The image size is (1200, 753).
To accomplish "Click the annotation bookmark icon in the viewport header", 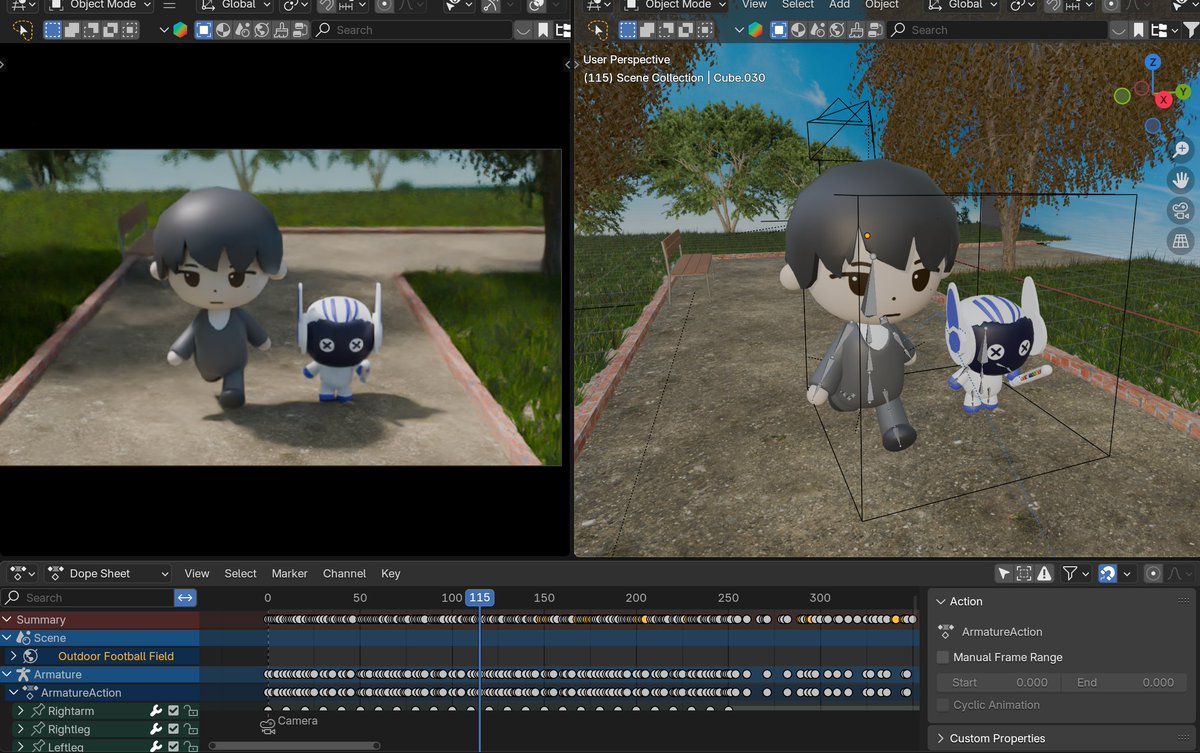I will point(1139,28).
